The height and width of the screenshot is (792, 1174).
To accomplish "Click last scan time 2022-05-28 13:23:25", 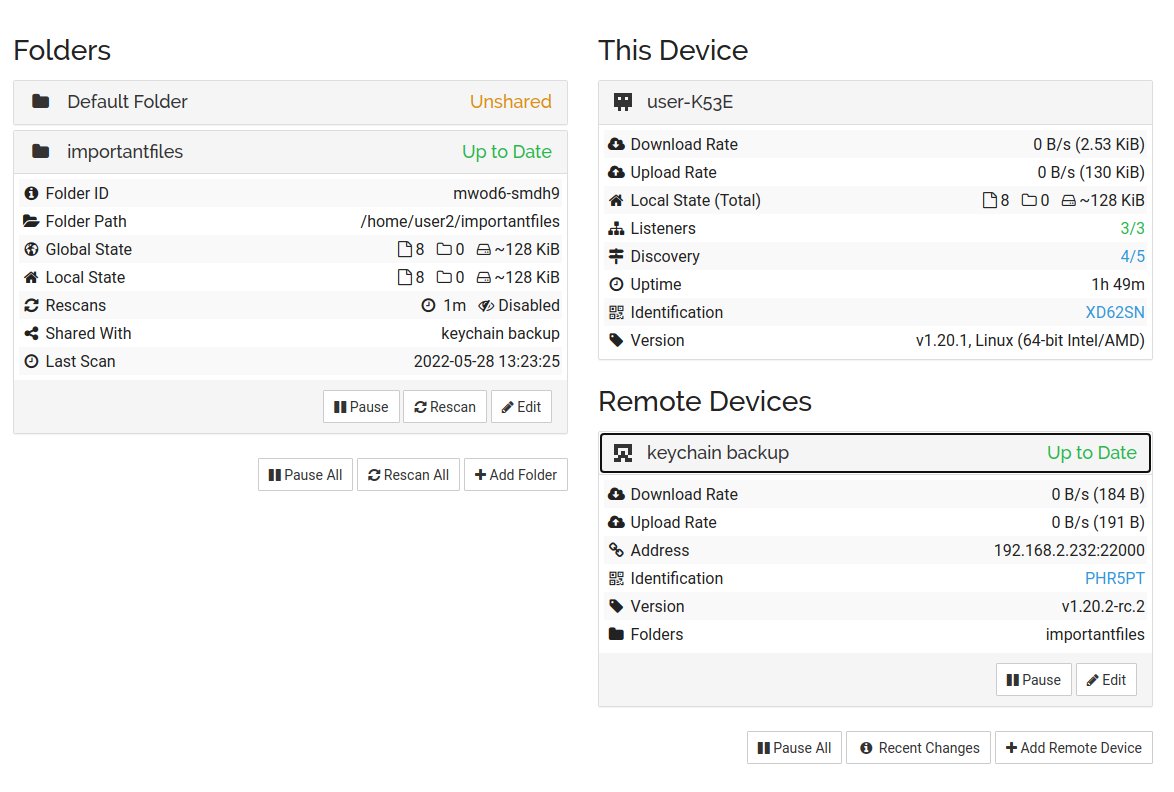I will click(487, 362).
